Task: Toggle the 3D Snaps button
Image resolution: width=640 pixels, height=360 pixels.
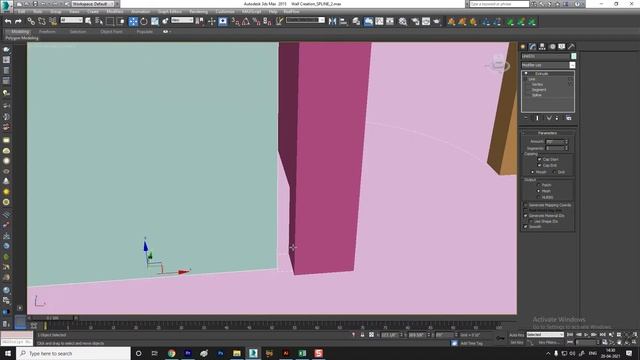Action: coord(236,21)
